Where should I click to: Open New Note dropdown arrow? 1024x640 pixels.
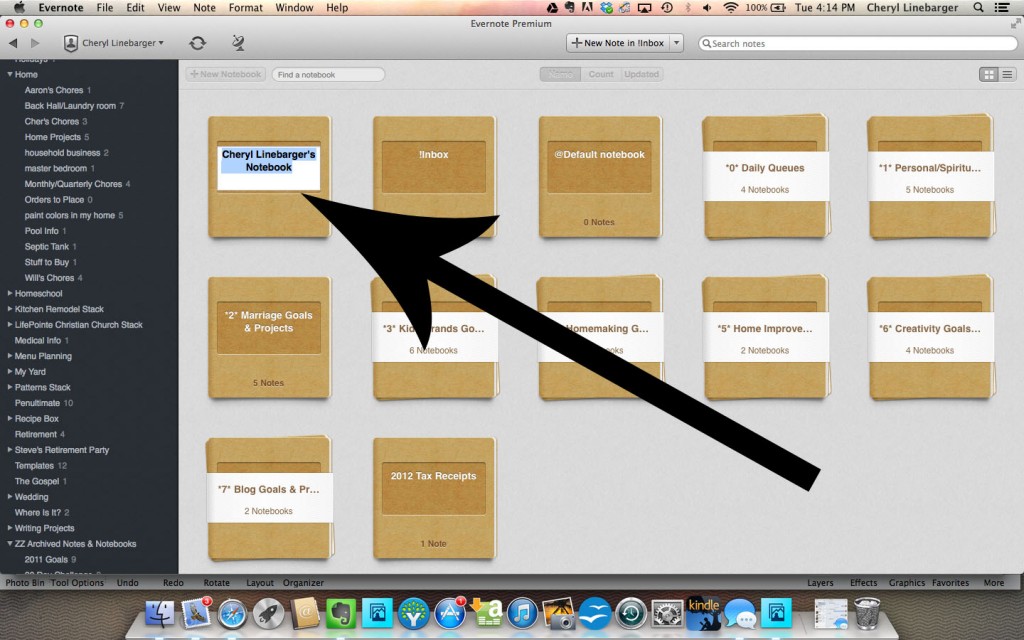tap(677, 43)
